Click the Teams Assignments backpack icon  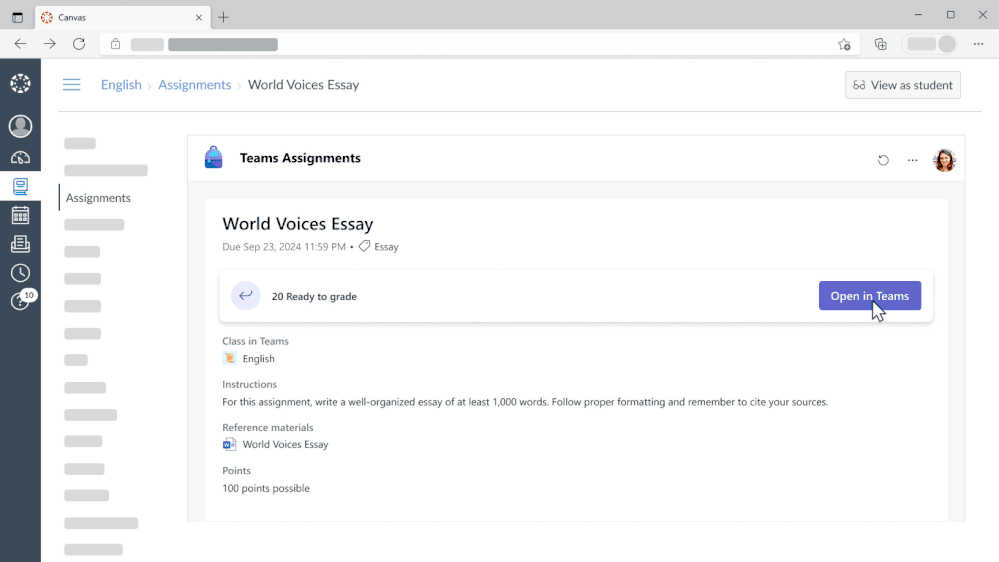pyautogui.click(x=213, y=157)
